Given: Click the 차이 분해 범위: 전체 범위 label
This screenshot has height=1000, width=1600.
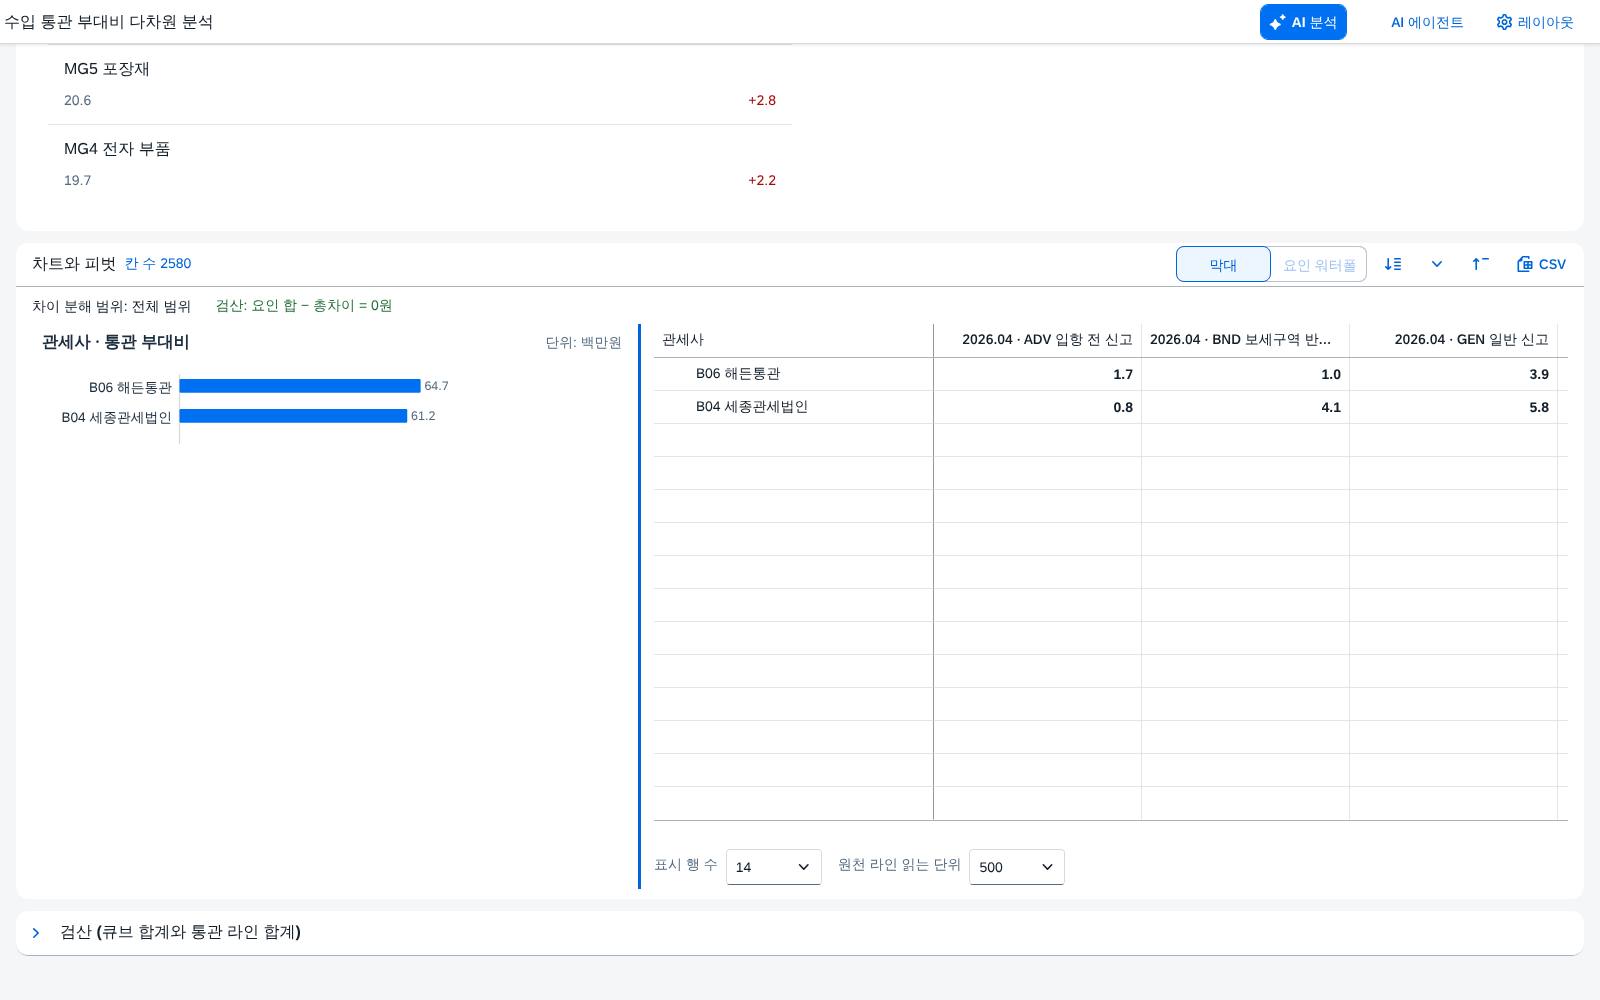Looking at the screenshot, I should pyautogui.click(x=111, y=306).
